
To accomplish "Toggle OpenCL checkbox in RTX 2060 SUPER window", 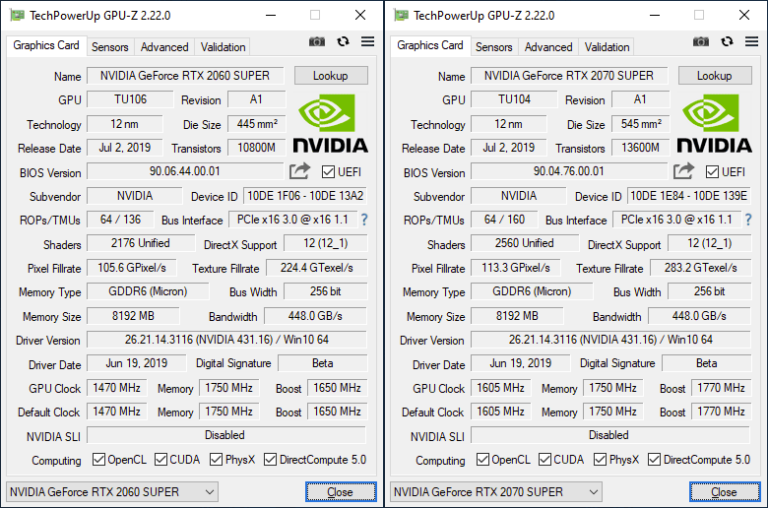I will (x=98, y=460).
